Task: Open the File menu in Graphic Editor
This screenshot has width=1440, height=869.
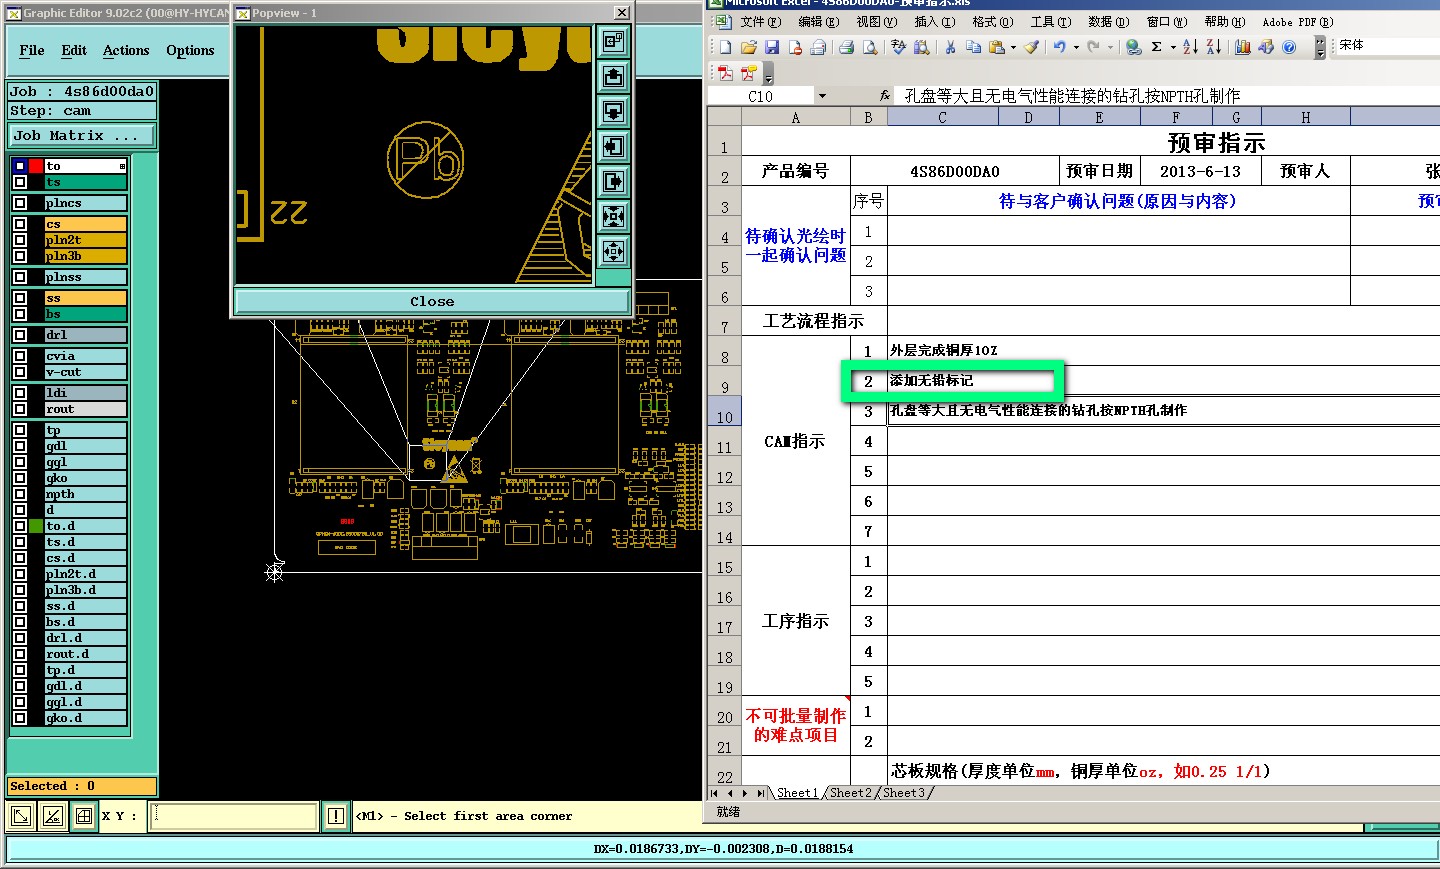Action: [32, 50]
